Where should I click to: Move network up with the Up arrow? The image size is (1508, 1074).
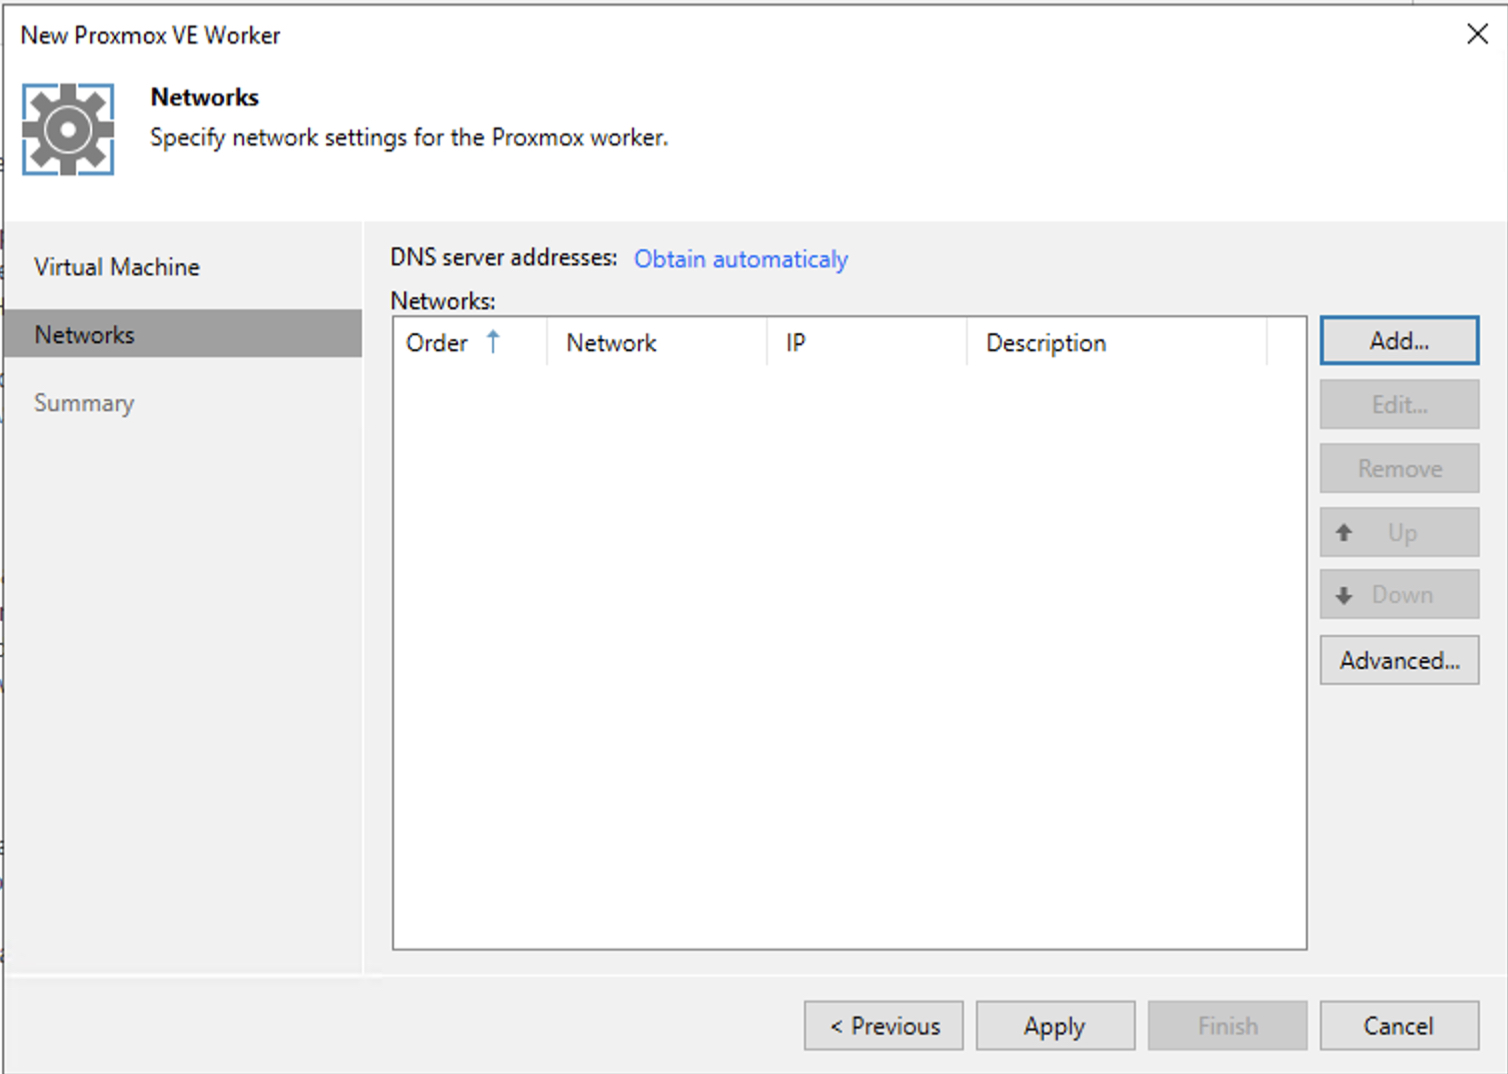pyautogui.click(x=1398, y=533)
